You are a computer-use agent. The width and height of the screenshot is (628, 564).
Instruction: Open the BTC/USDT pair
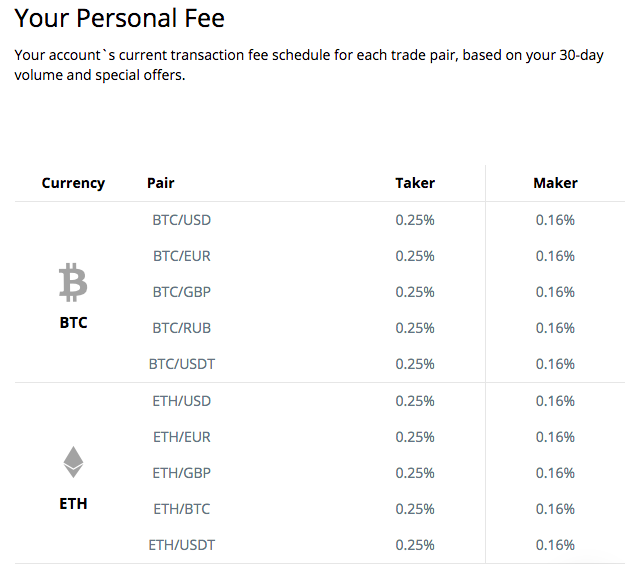pos(181,364)
